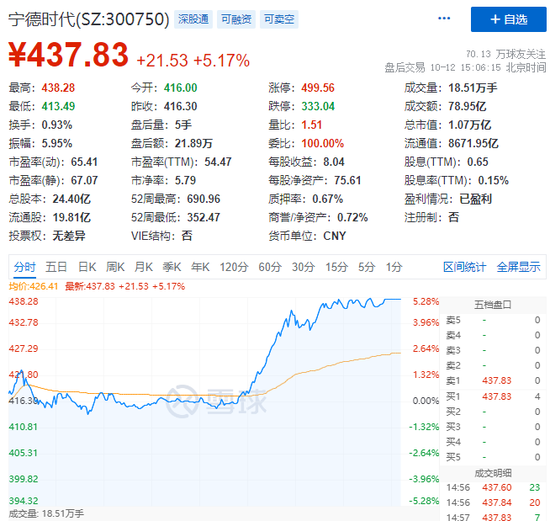Switch to 60分 interval tab
This screenshot has height=521, width=550.
[x=270, y=267]
